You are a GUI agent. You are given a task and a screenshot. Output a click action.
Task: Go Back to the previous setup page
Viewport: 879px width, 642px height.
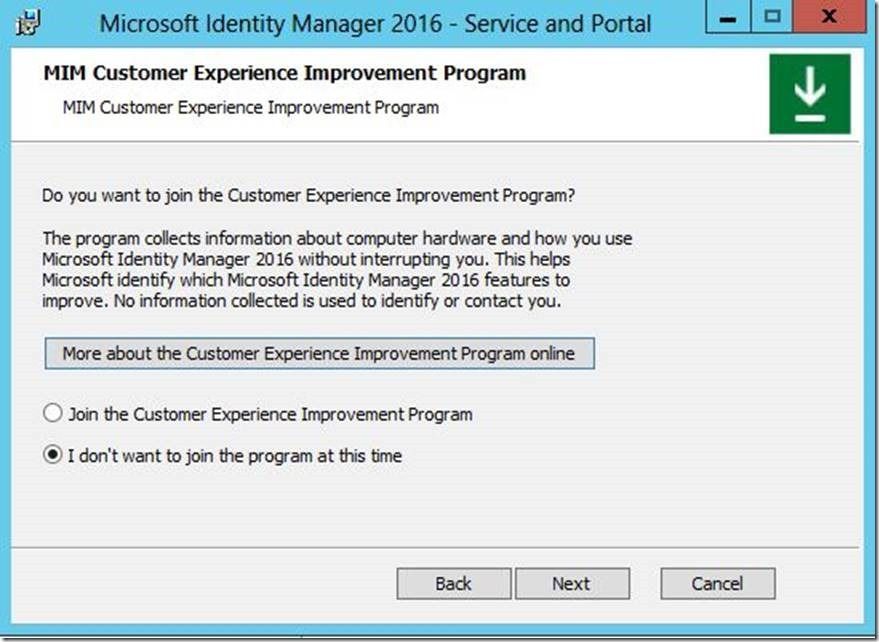click(x=454, y=584)
